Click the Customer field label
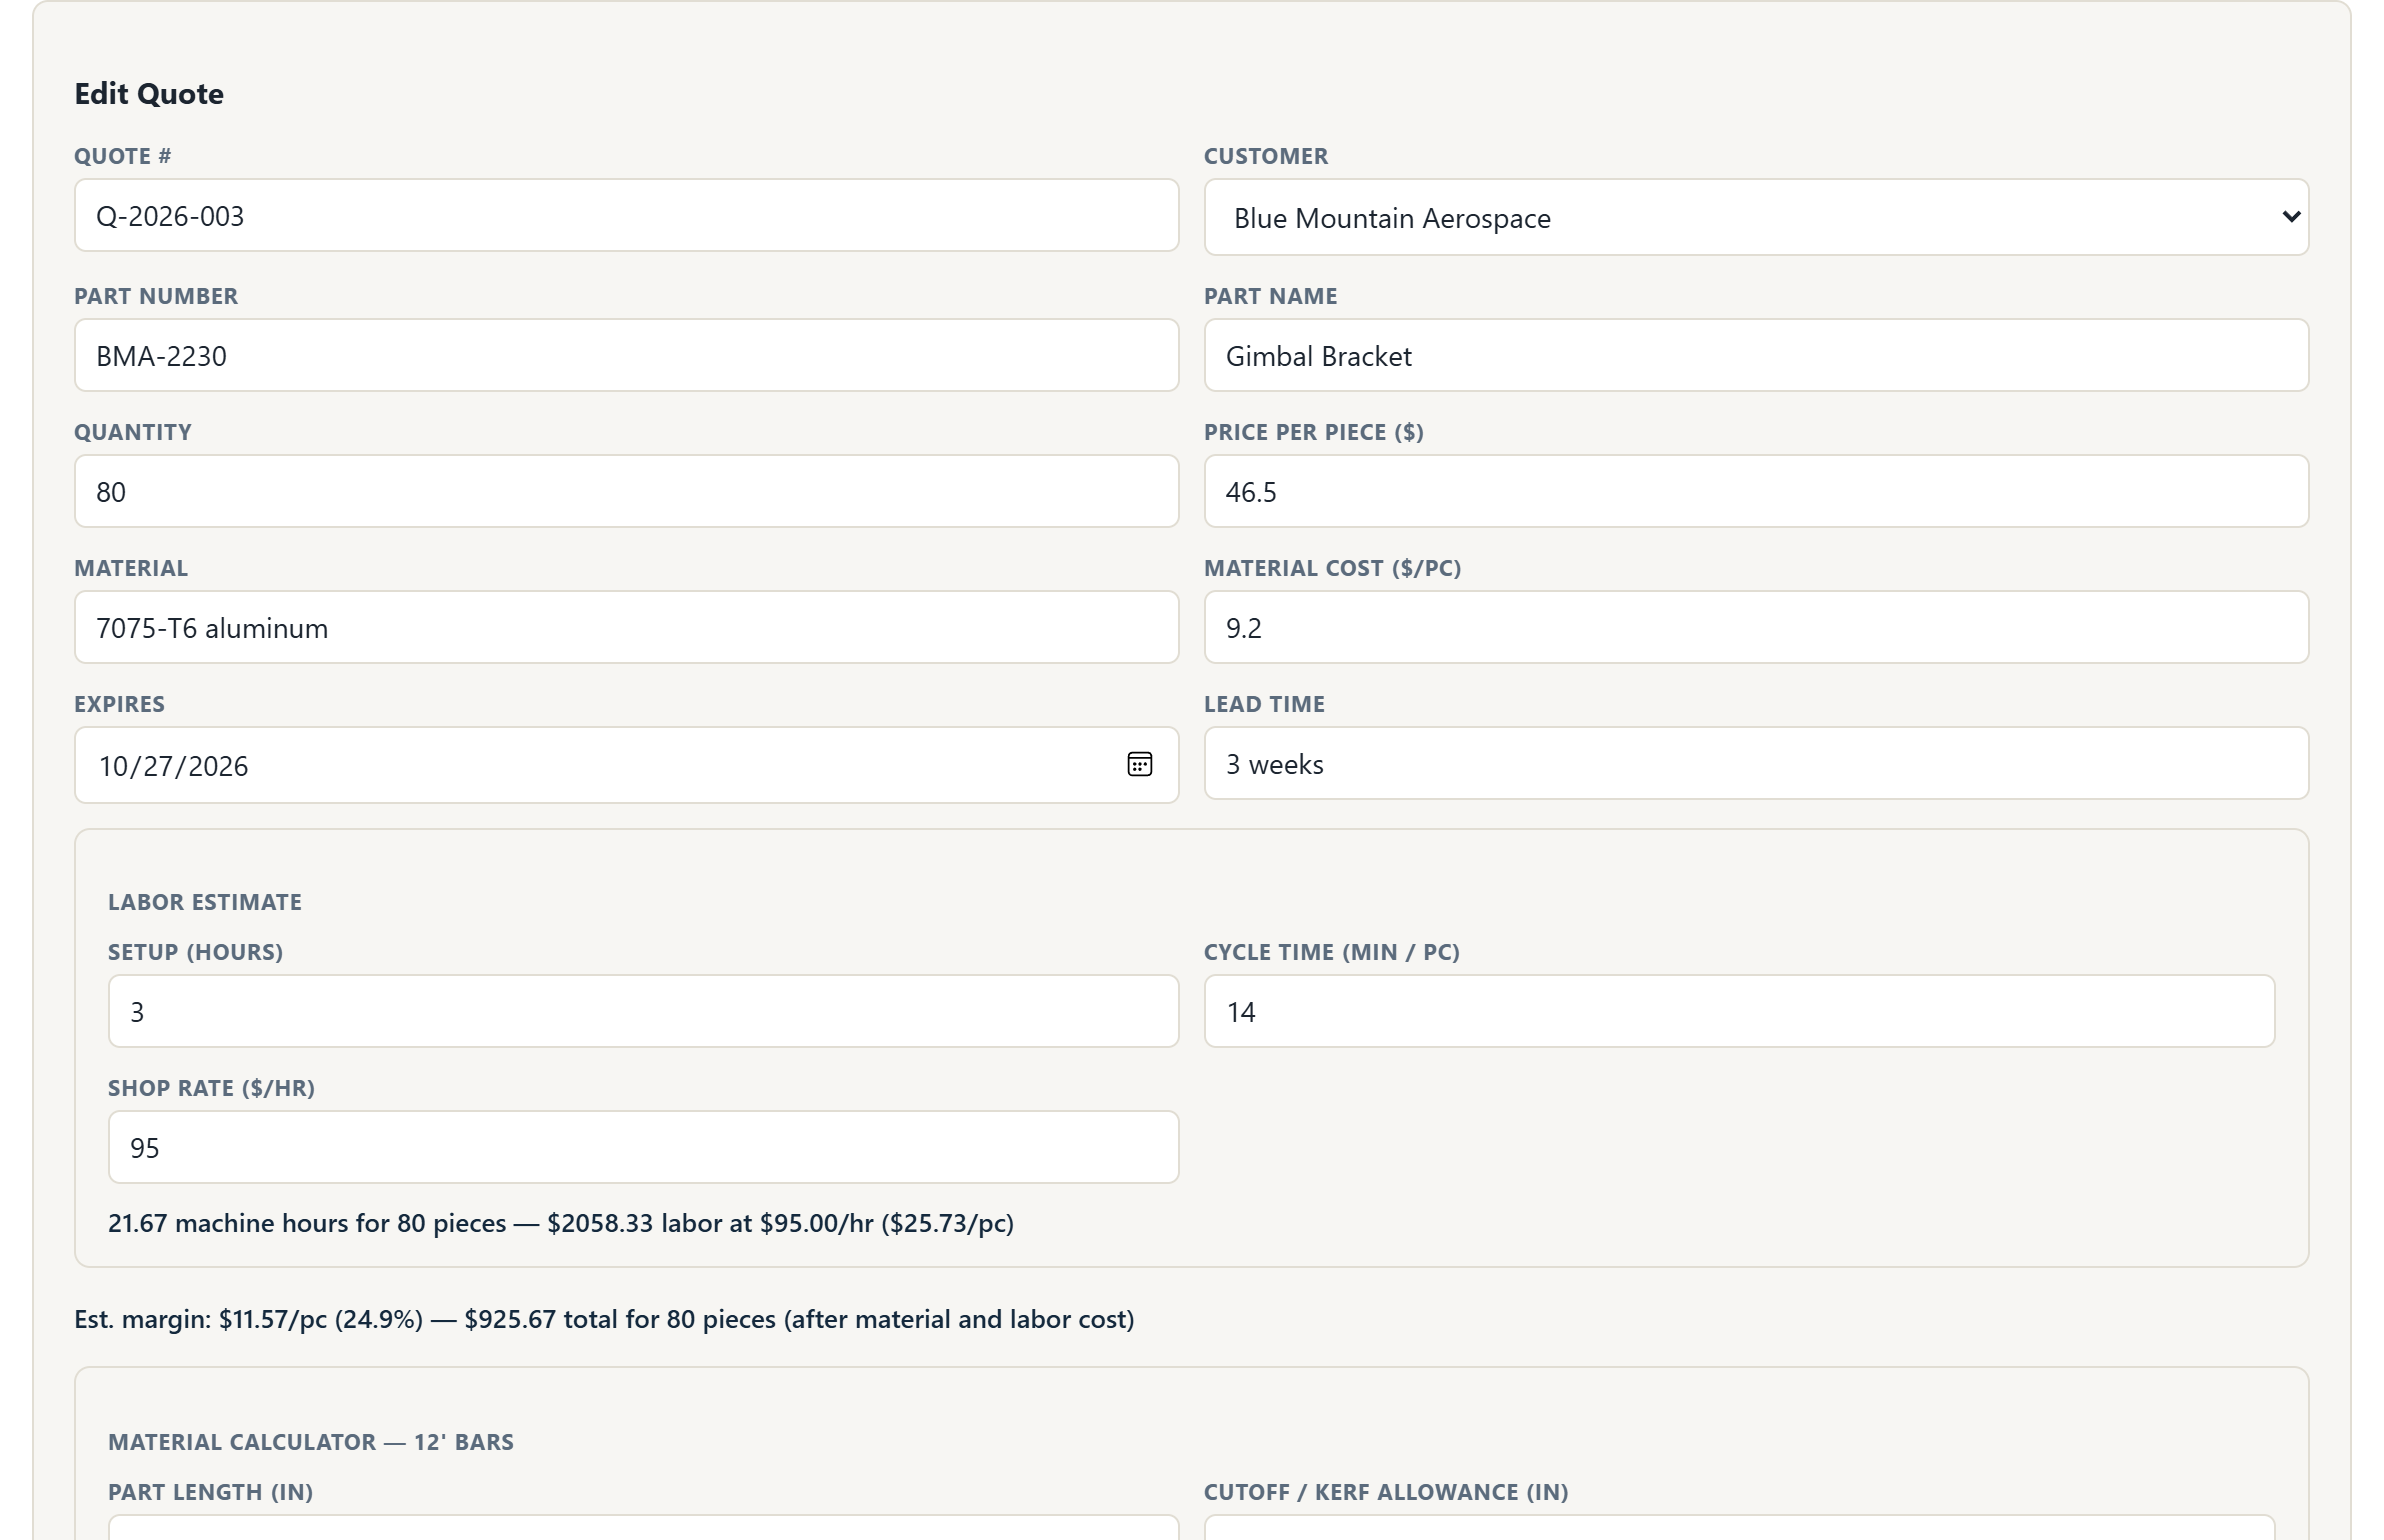The width and height of the screenshot is (2384, 1540). point(1266,156)
